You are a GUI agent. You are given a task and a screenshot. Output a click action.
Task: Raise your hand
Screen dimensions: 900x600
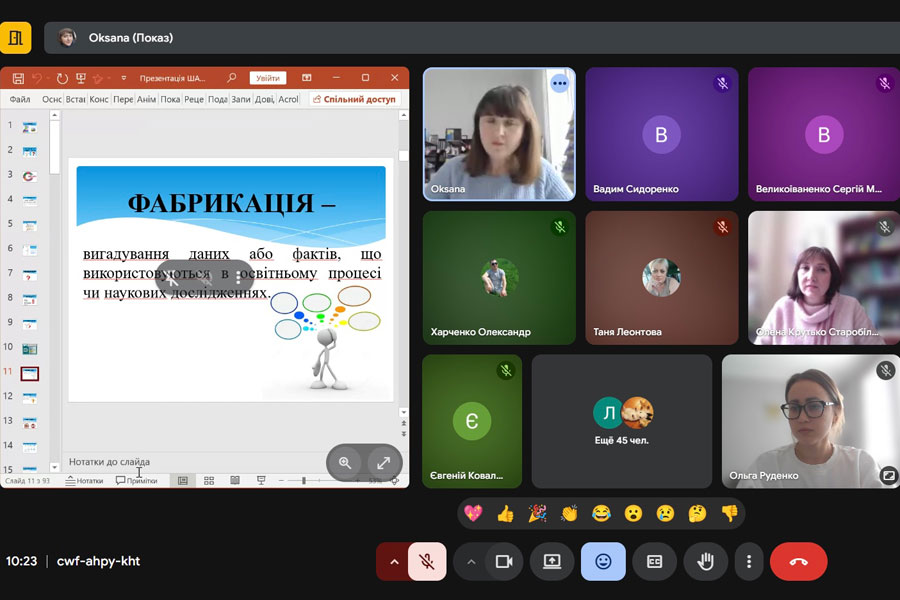(705, 562)
